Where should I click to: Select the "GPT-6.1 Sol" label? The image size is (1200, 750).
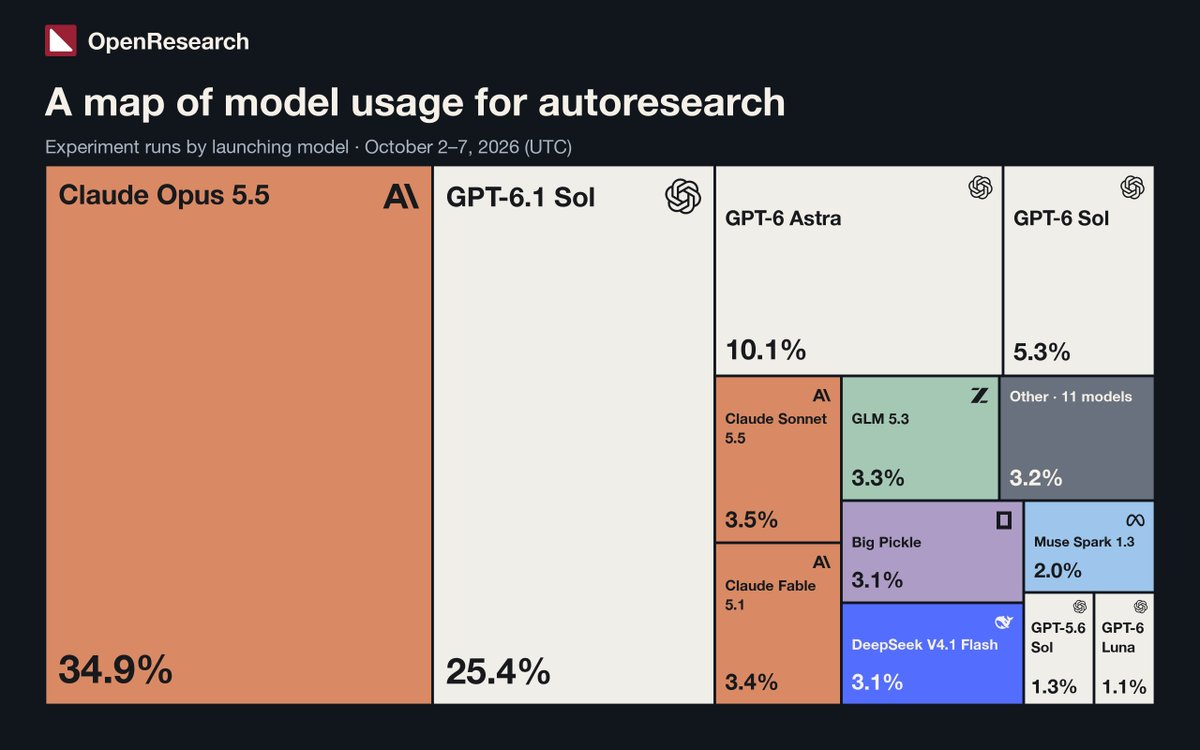coord(520,197)
